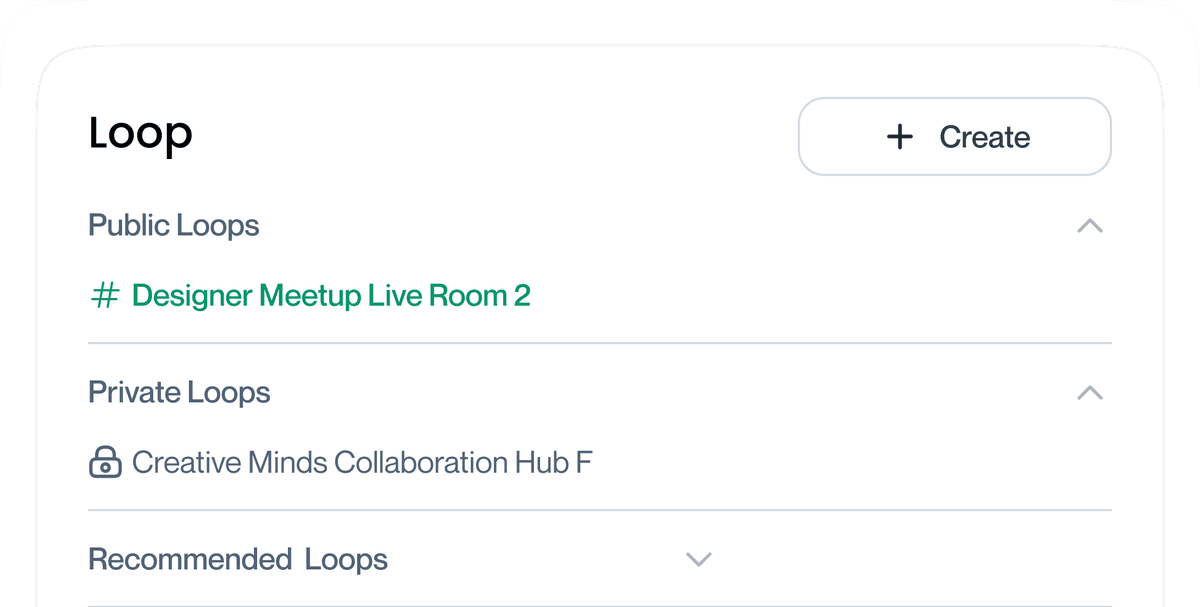Expand Recommended Loops using its down chevron

click(x=698, y=559)
